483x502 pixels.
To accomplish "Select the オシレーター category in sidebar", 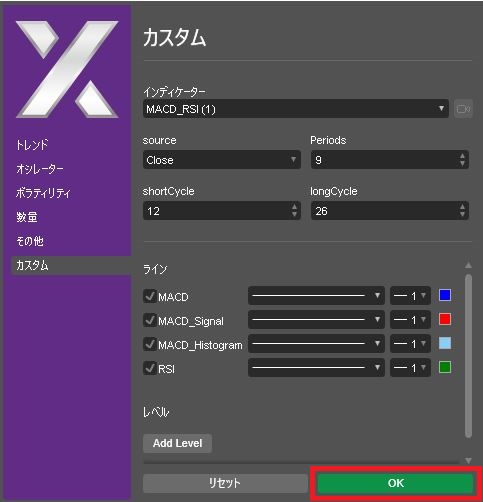I will coord(40,169).
